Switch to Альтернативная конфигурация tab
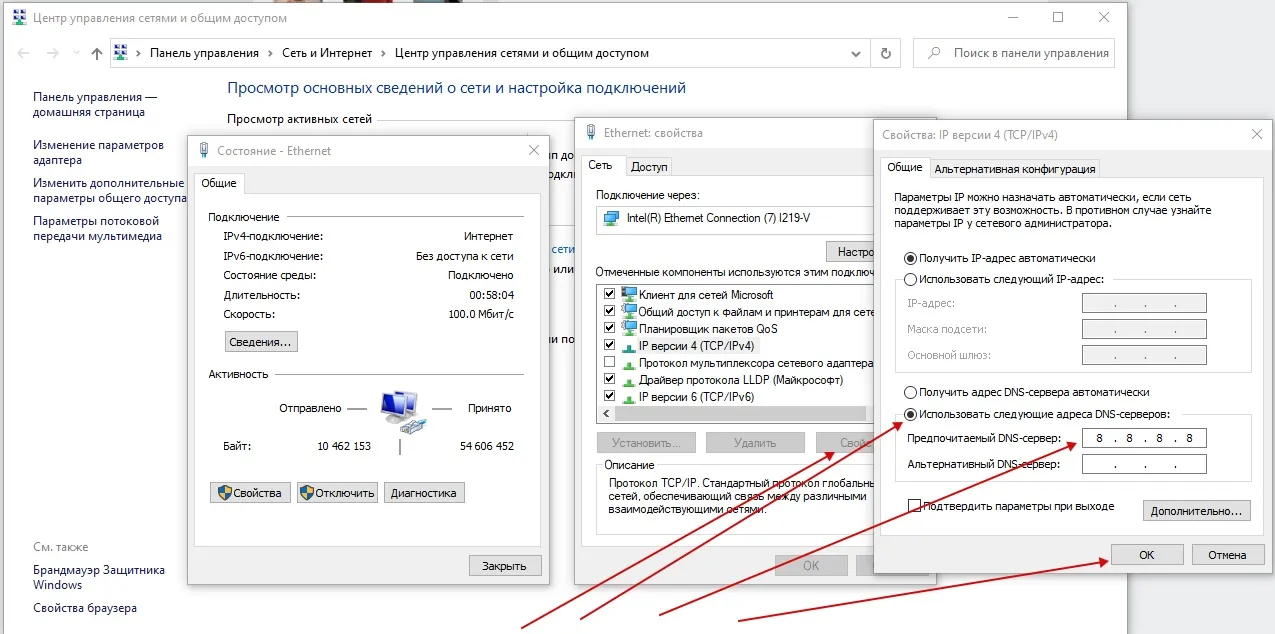Image resolution: width=1275 pixels, height=634 pixels. [1015, 169]
